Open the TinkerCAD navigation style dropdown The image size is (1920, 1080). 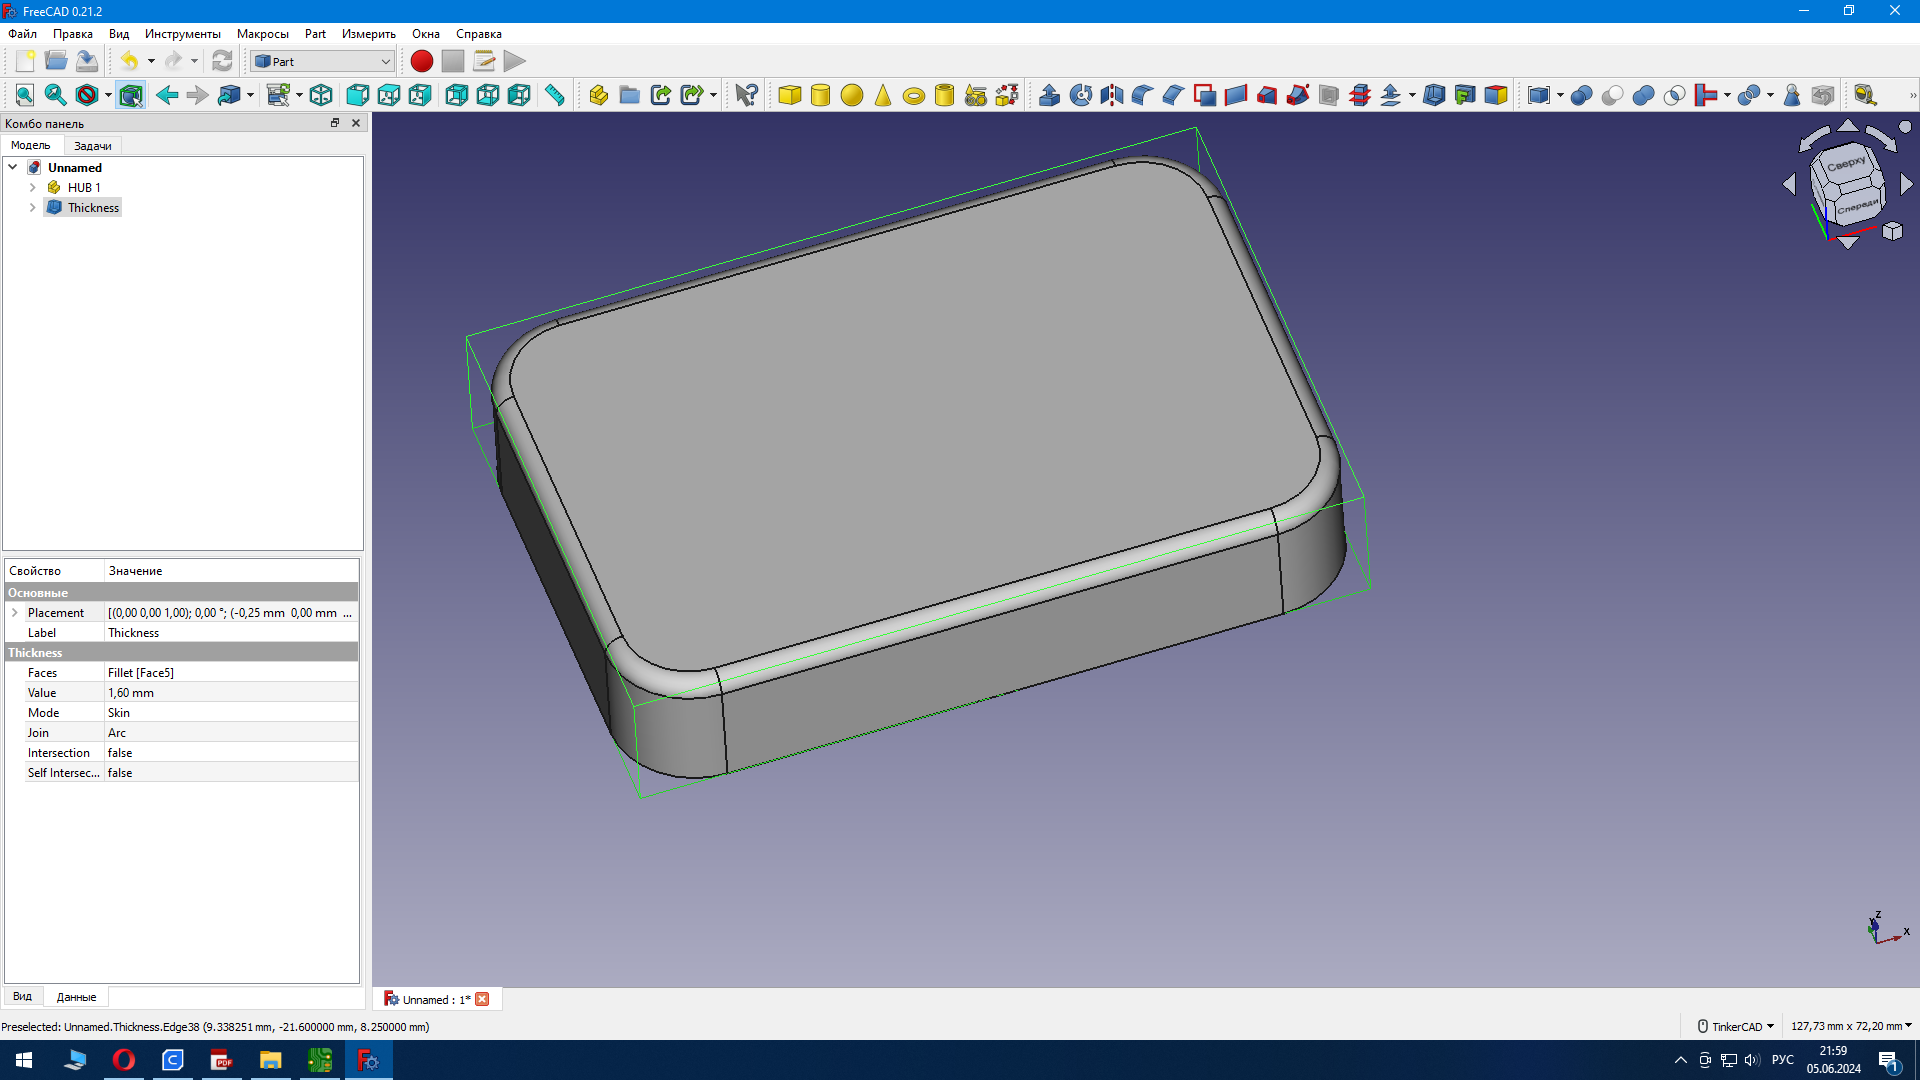pos(1735,1026)
